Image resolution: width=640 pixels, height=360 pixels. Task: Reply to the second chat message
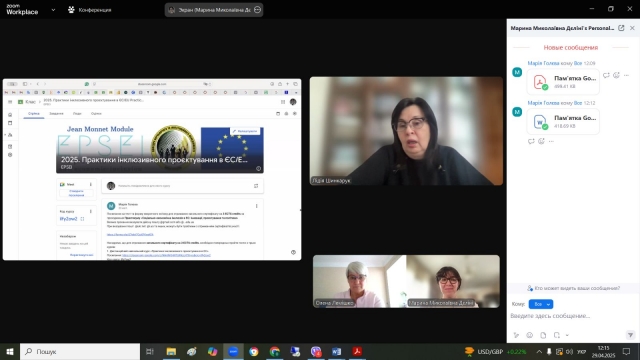click(x=531, y=141)
